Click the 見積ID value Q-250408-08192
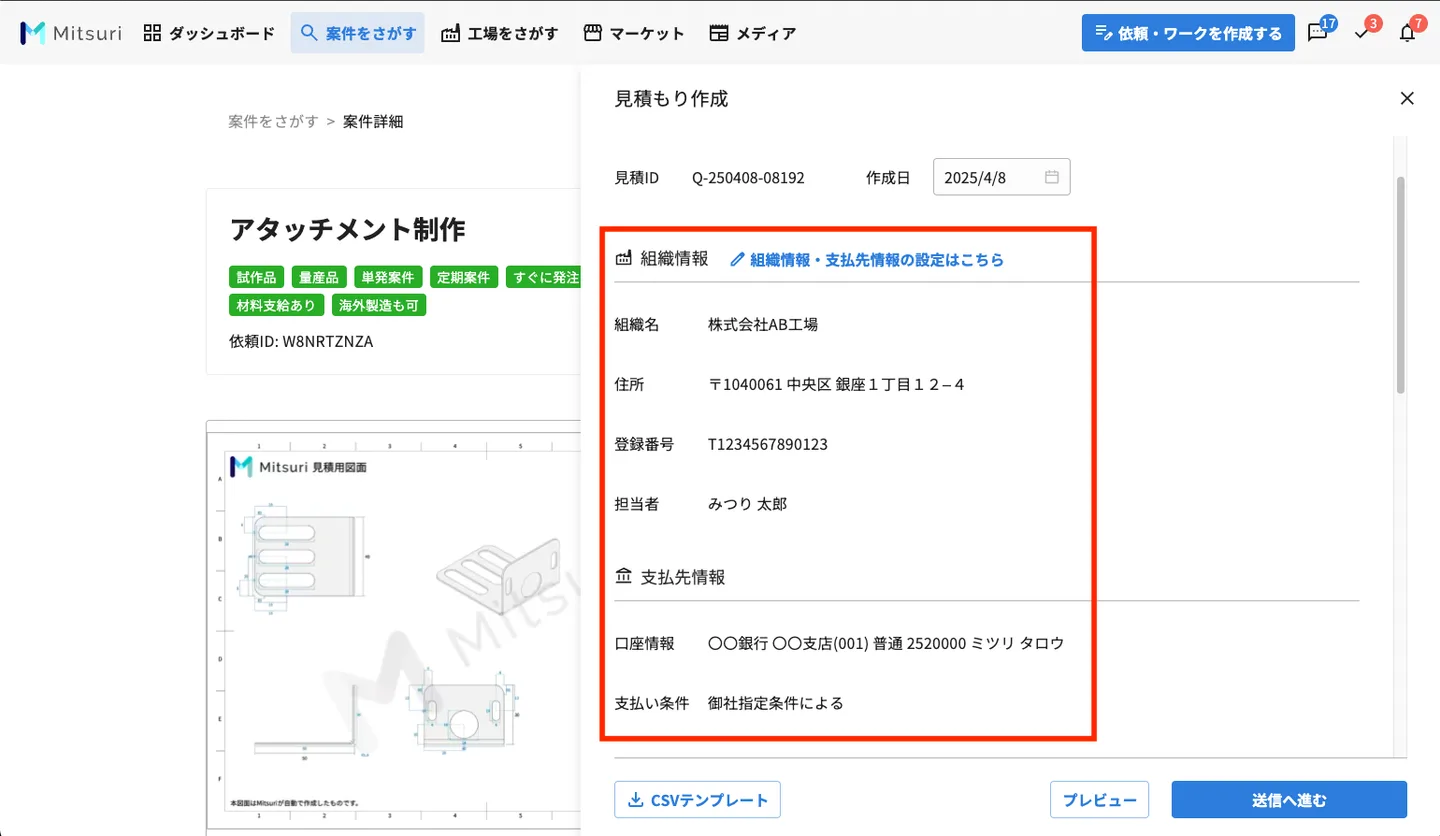This screenshot has width=1440, height=836. (x=748, y=178)
